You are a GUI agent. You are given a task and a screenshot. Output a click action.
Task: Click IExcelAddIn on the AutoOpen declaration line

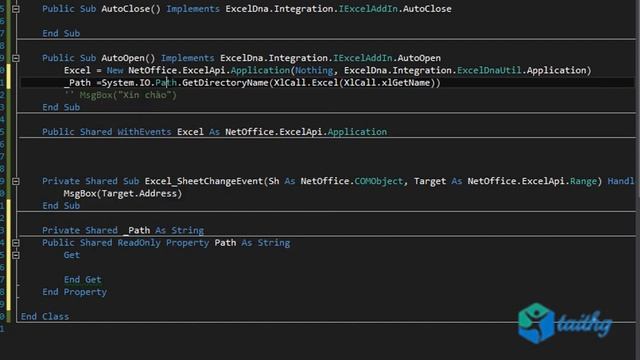coord(363,58)
